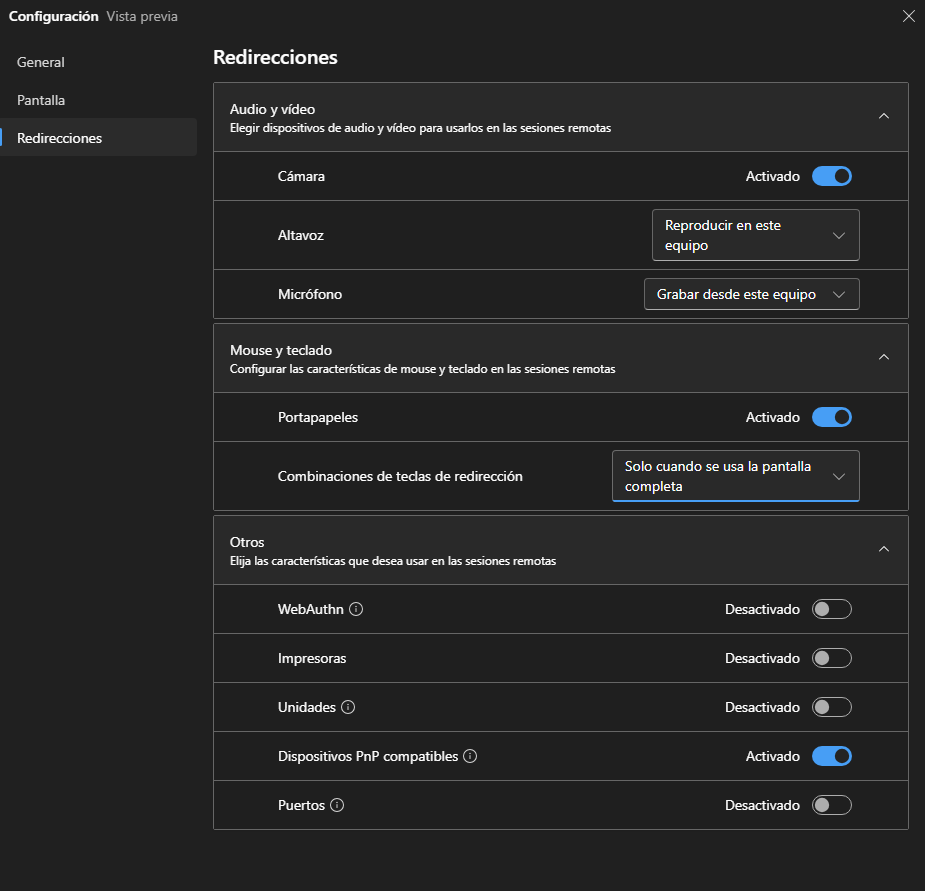The width and height of the screenshot is (925, 891).
Task: Collapse the Otros section
Action: 884,549
